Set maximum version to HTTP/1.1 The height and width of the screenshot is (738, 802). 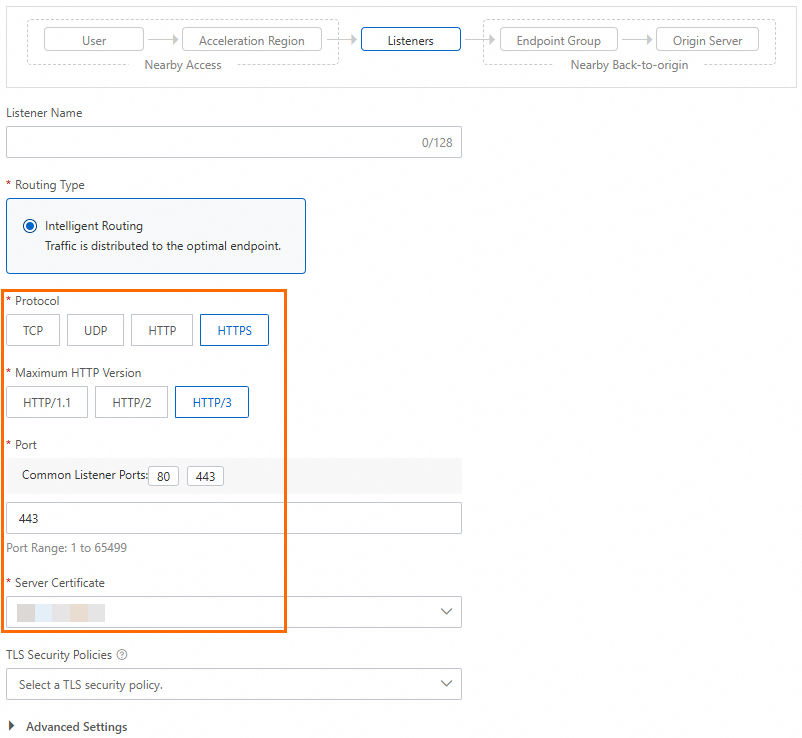coord(47,402)
